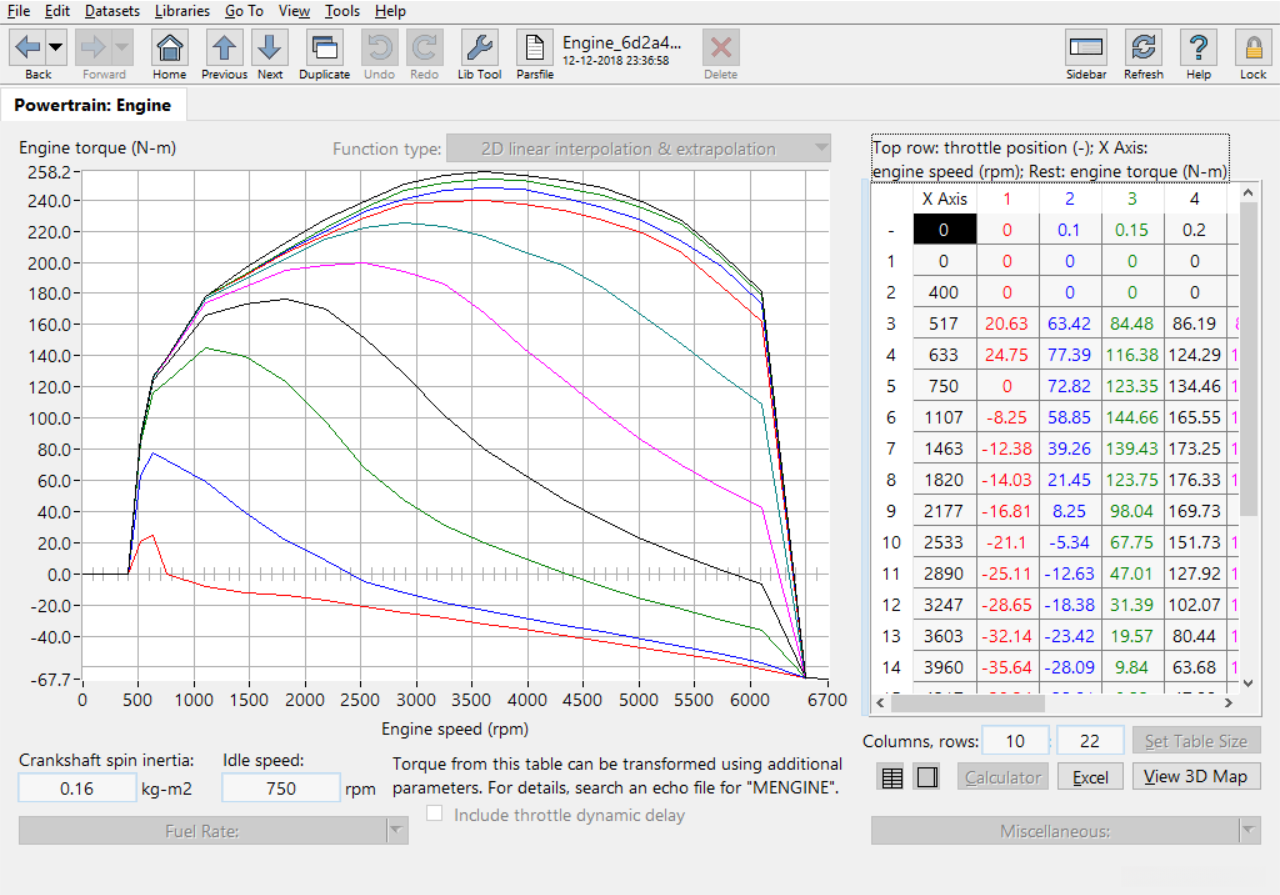
Task: Click the Excel button
Action: [1091, 777]
